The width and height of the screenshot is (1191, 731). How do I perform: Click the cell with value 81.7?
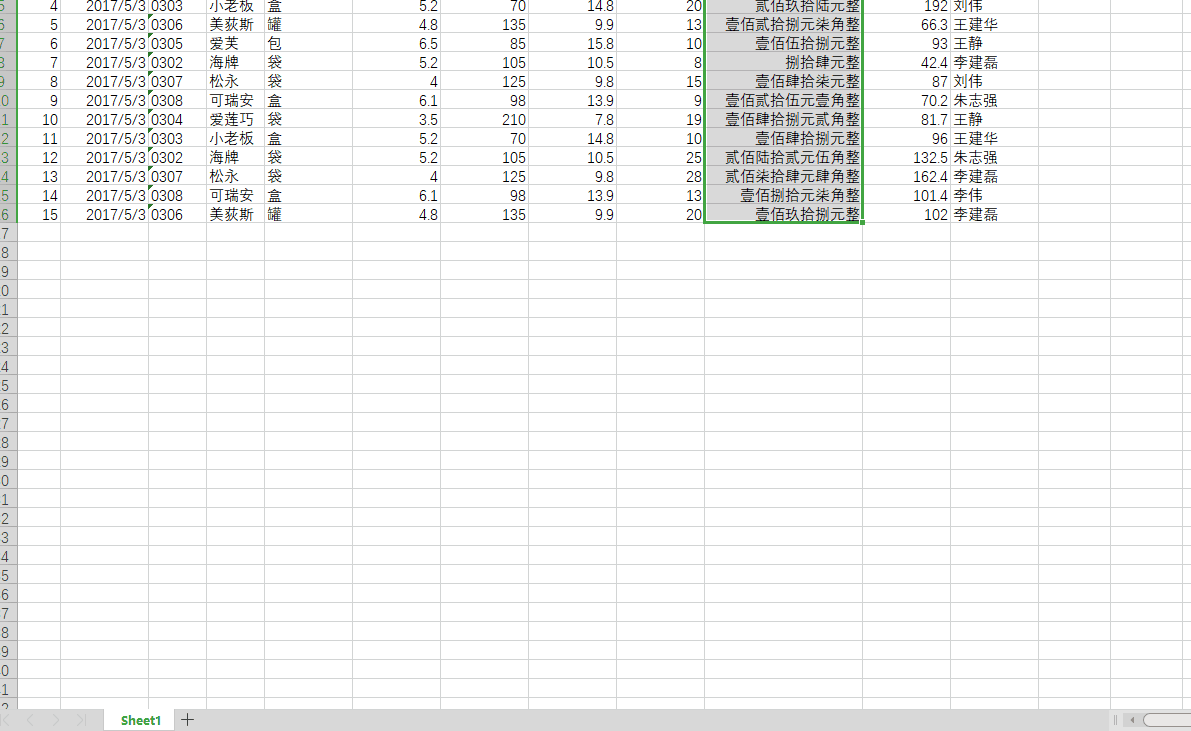[906, 119]
